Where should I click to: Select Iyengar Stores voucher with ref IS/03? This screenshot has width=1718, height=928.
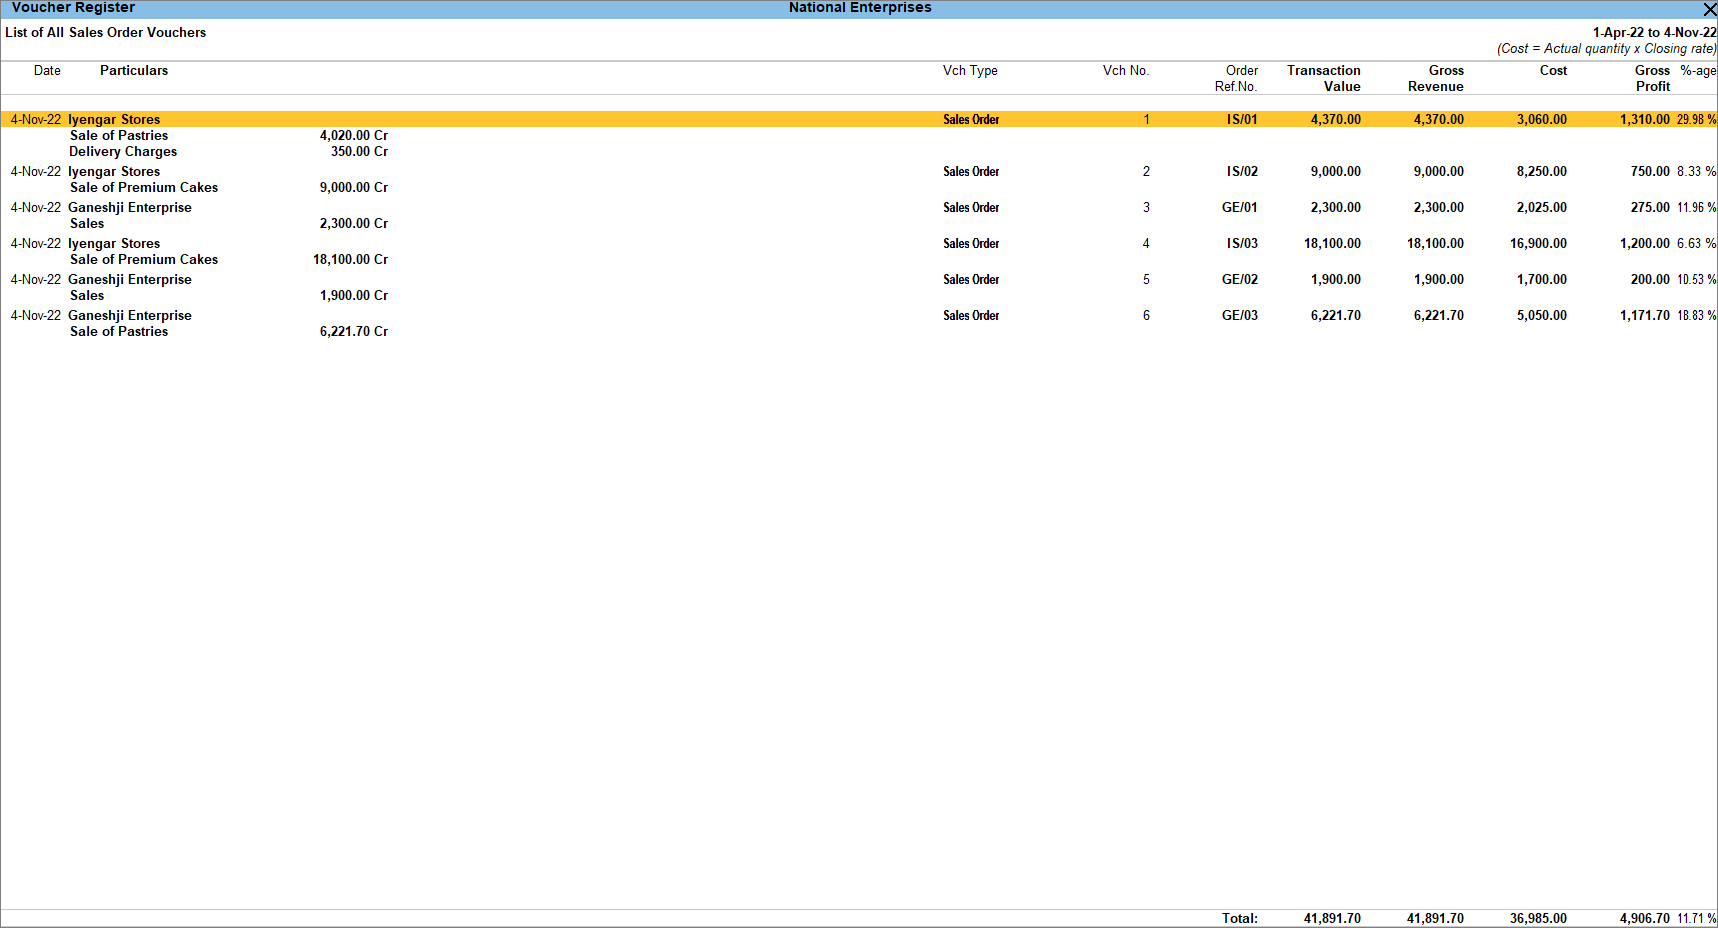[x=859, y=244]
